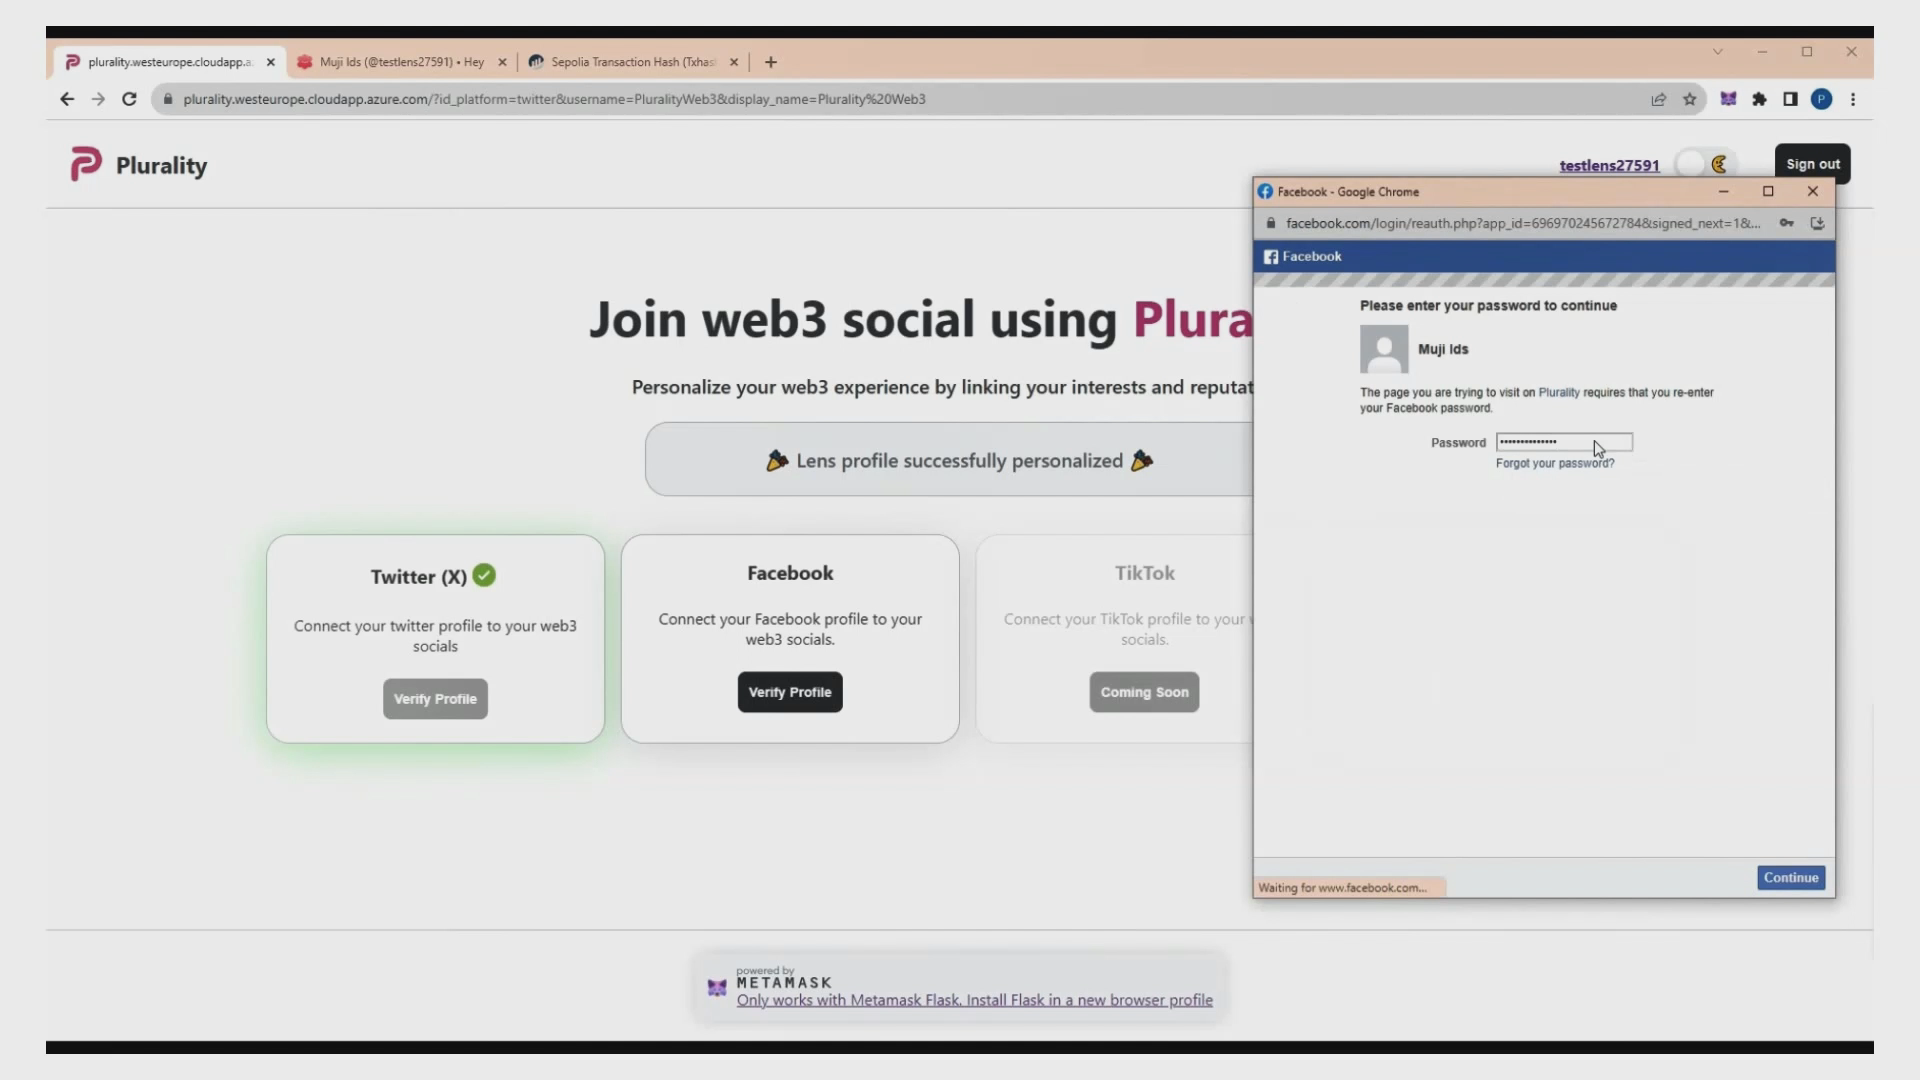Close the Muji Ids Hey tab
Screen dimensions: 1920x1080
click(x=502, y=62)
